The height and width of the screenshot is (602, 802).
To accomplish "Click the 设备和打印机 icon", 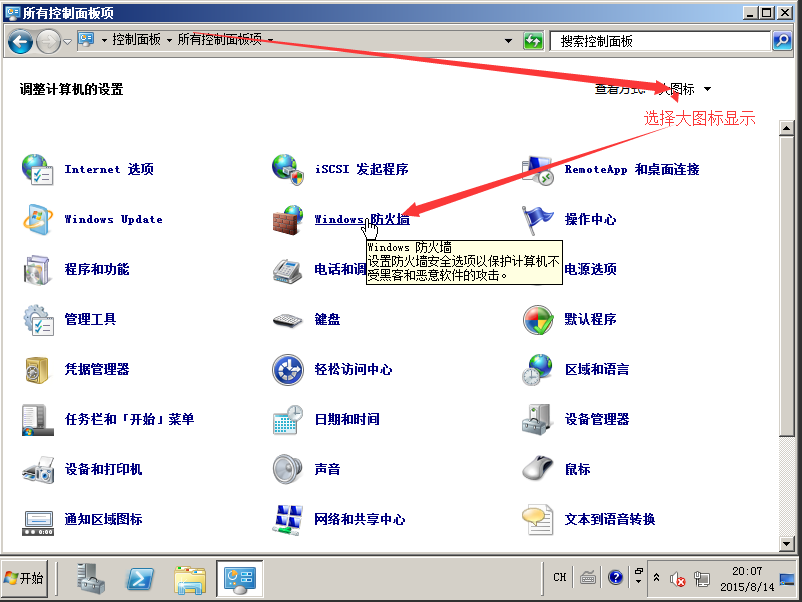I will click(37, 470).
